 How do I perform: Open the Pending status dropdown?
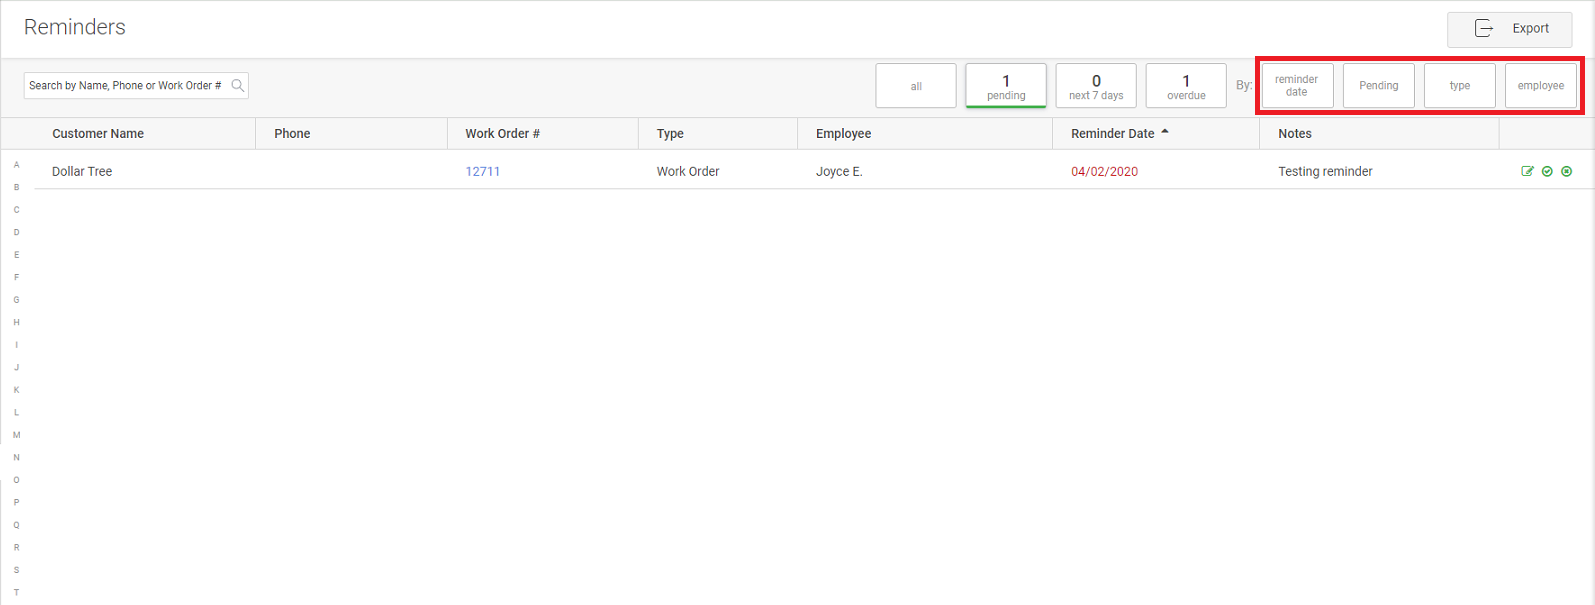tap(1378, 86)
